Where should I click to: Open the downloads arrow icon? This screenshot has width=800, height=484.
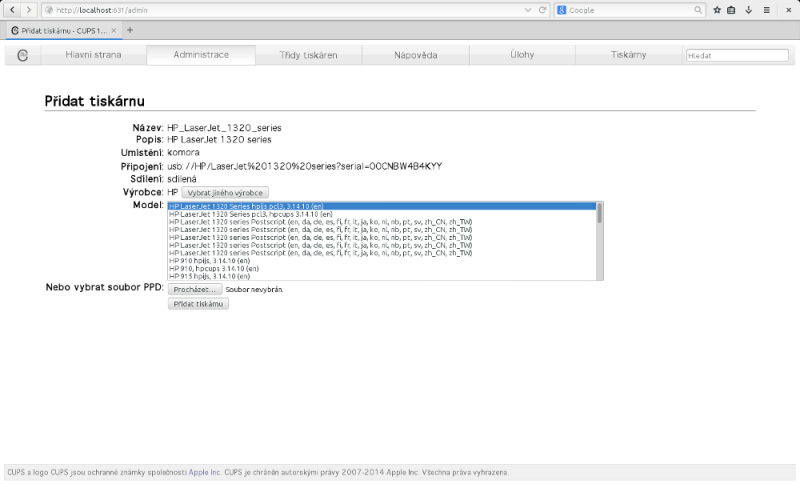click(x=748, y=9)
